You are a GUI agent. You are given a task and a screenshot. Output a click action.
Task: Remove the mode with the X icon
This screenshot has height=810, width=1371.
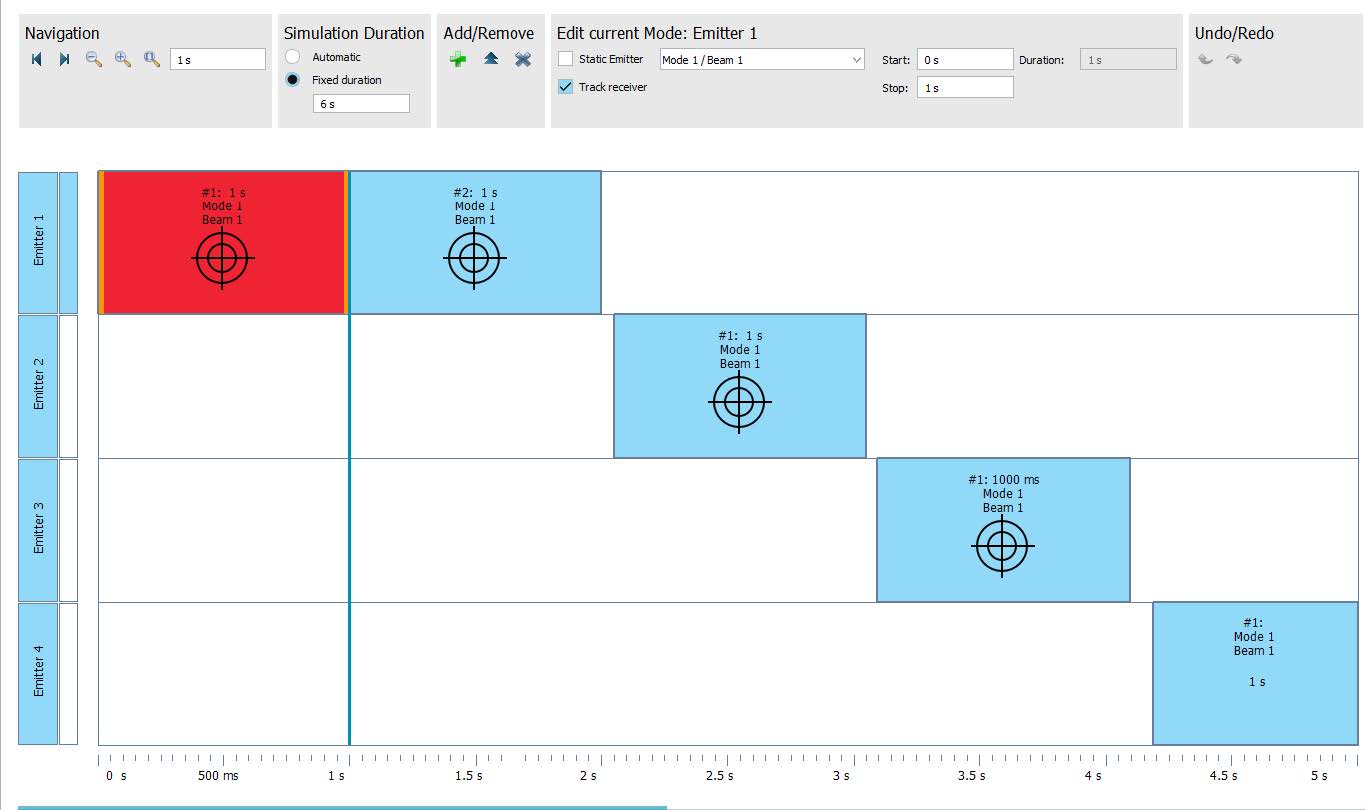click(523, 60)
